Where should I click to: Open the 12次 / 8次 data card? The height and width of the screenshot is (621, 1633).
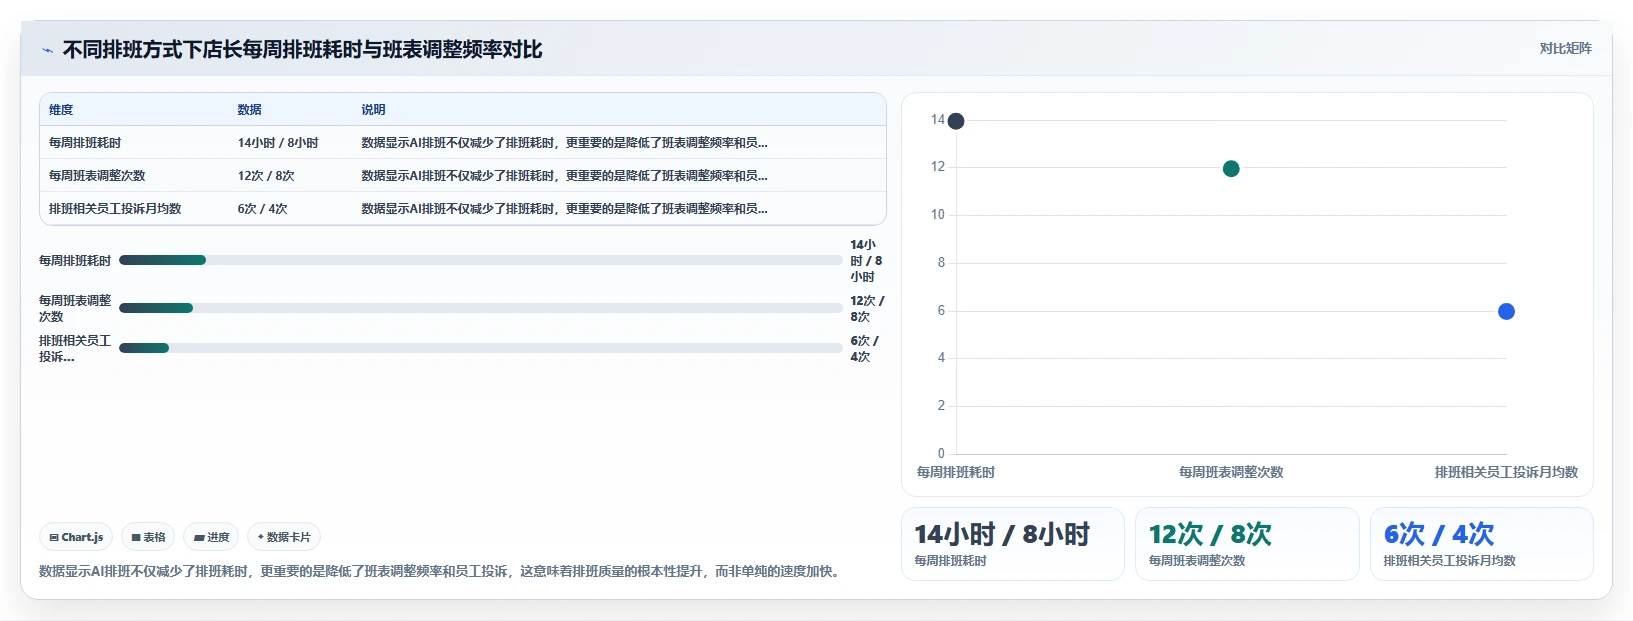point(1247,544)
